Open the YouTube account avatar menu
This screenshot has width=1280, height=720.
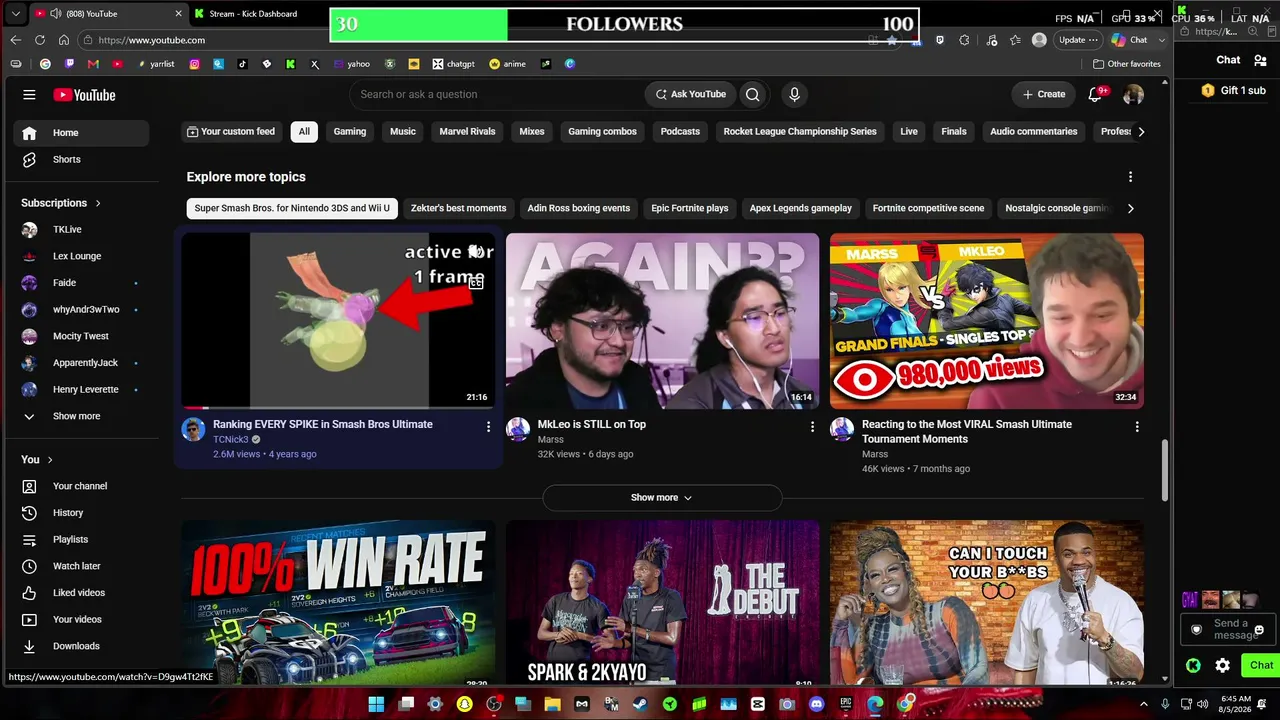point(1133,94)
